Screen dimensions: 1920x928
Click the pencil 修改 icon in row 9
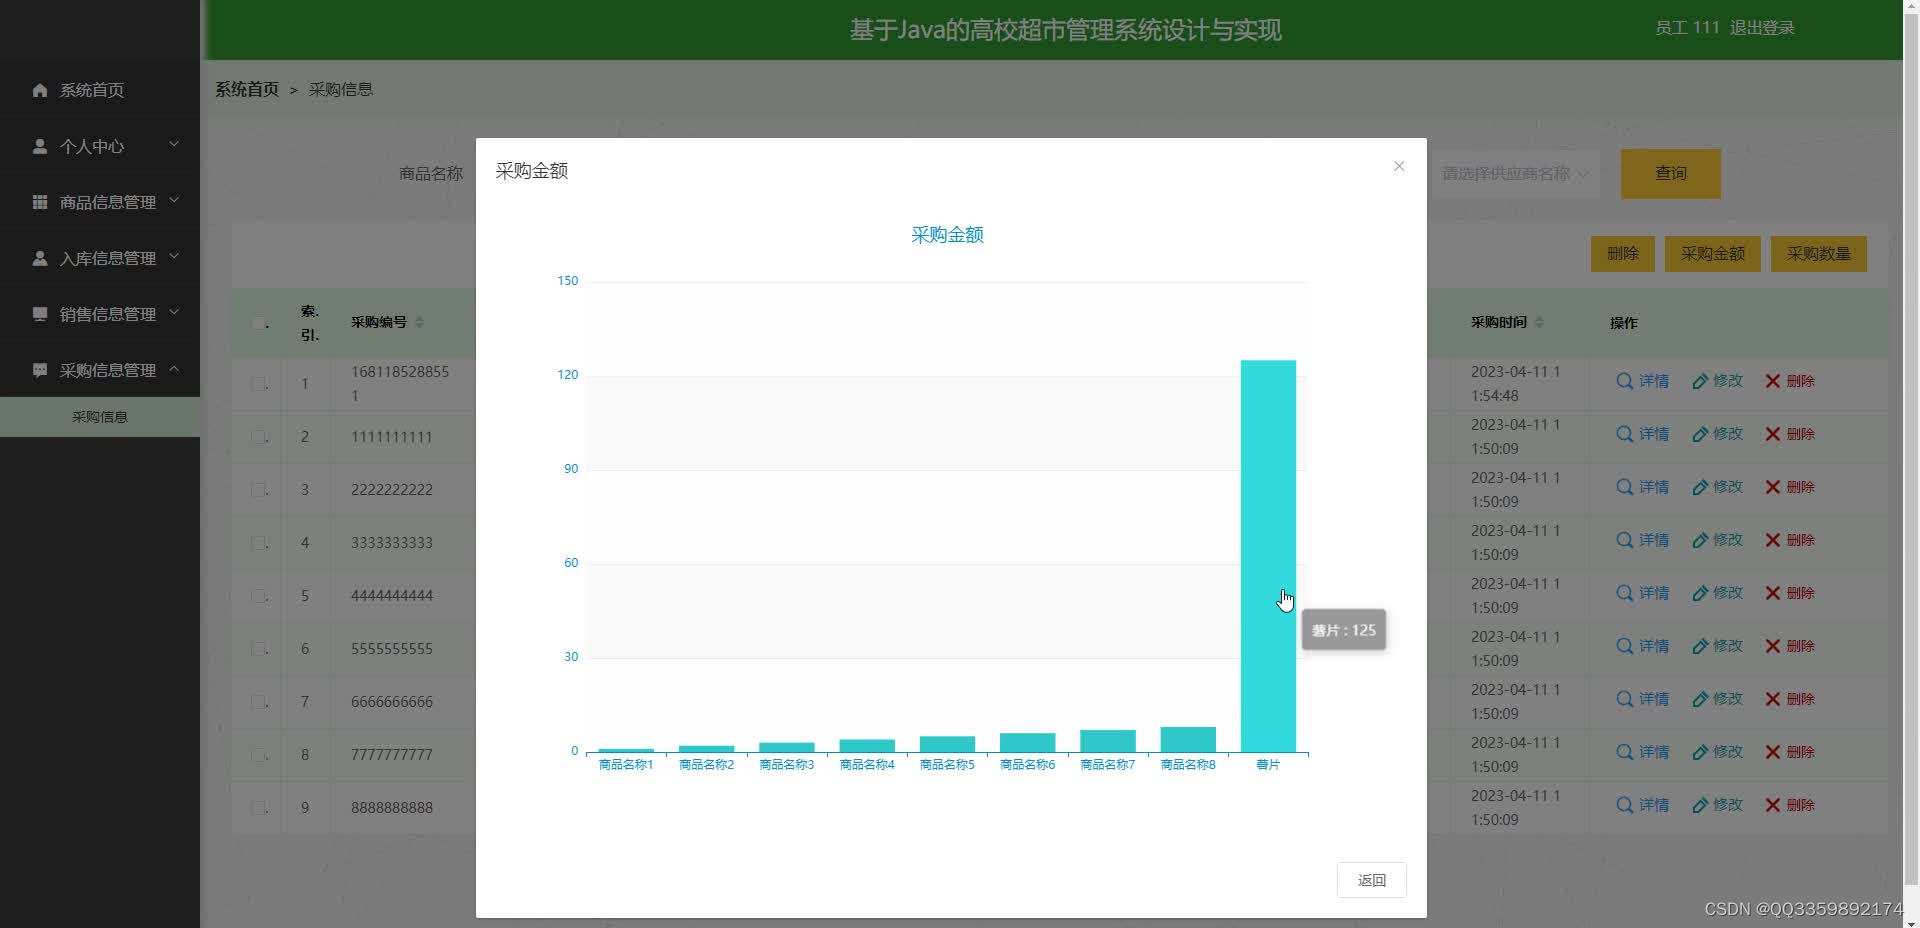point(1700,805)
